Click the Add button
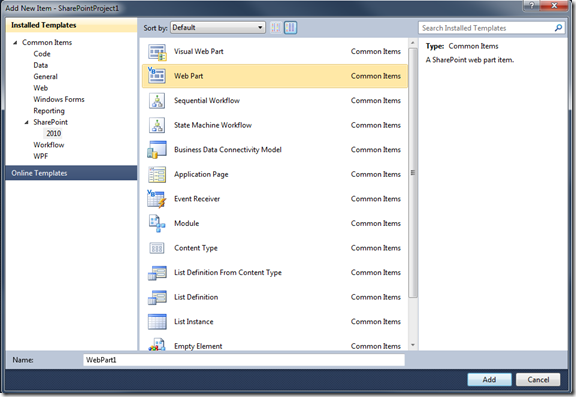Screen dimensions: 576x397 [489, 380]
